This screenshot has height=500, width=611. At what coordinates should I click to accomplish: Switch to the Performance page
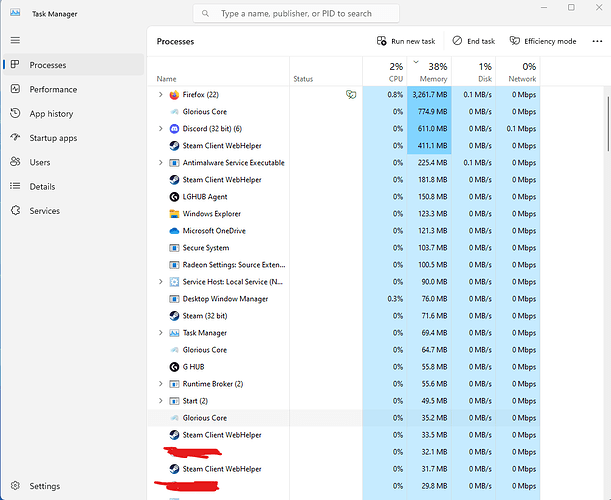(x=74, y=89)
